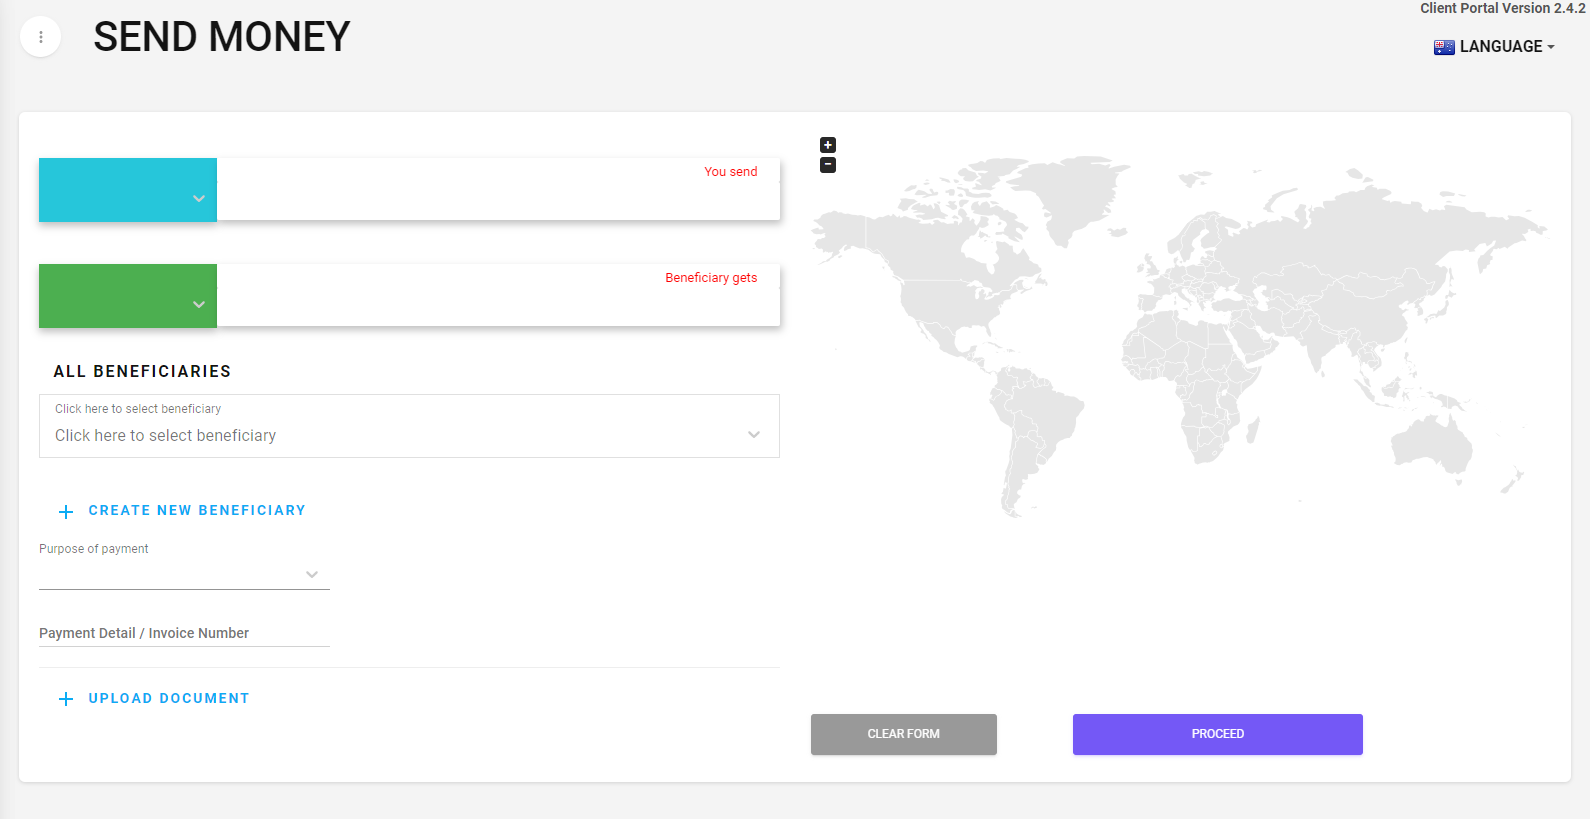Zoom in on the world map
Image resolution: width=1590 pixels, height=819 pixels.
tap(828, 145)
